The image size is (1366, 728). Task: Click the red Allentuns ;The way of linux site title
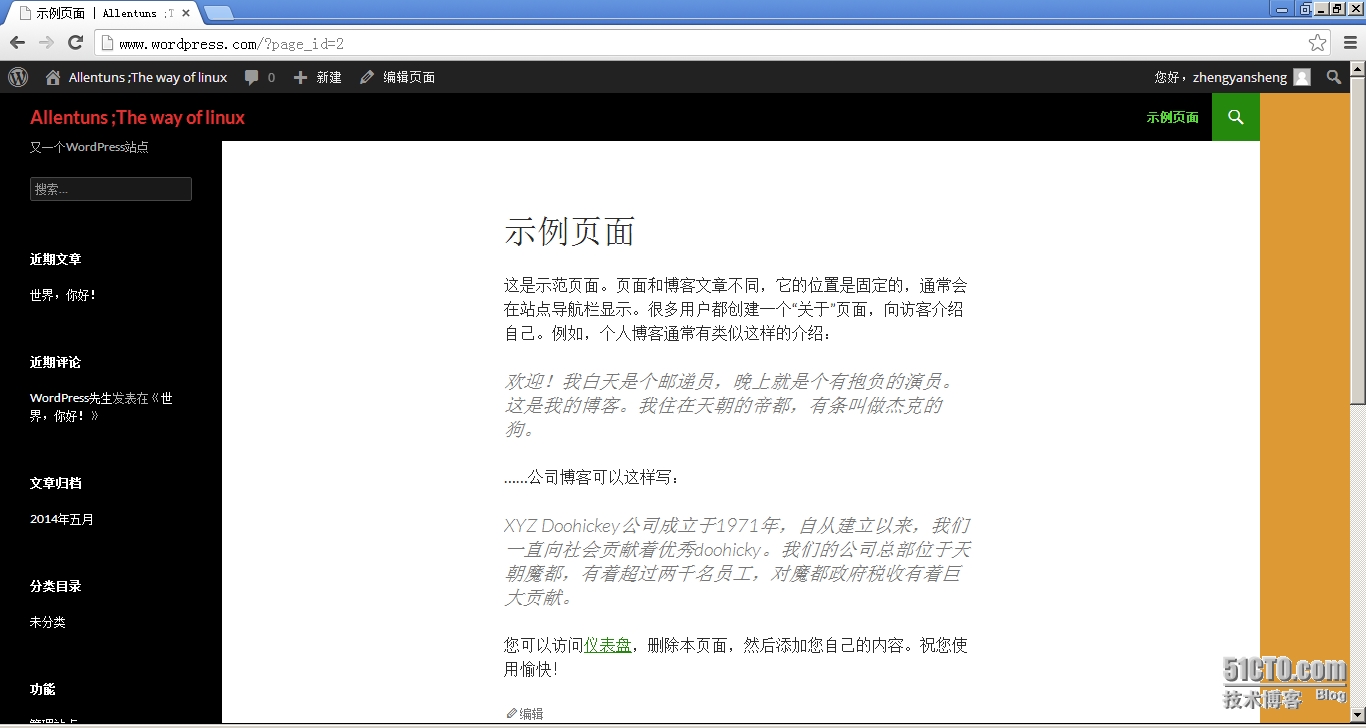tap(137, 117)
